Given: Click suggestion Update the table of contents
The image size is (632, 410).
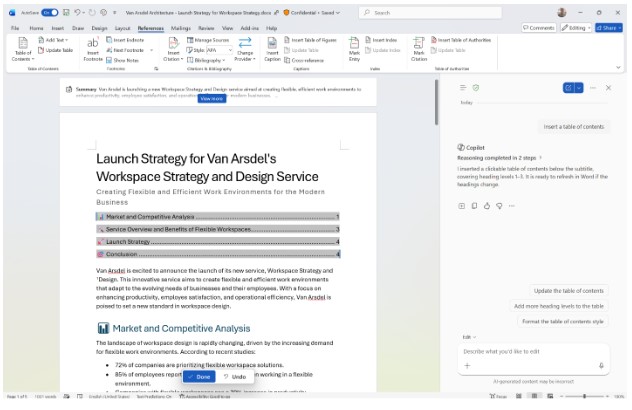Looking at the screenshot, I should 569,291.
